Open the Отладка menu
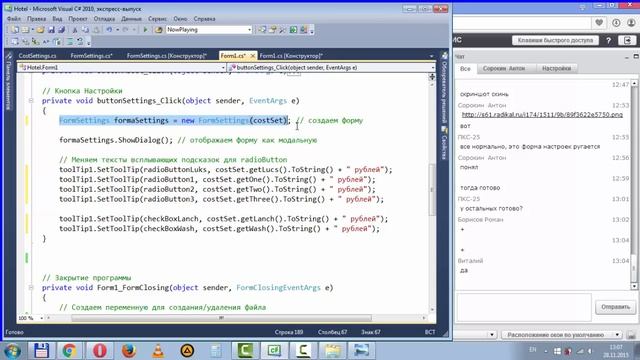This screenshot has width=640, height=360. point(104,19)
